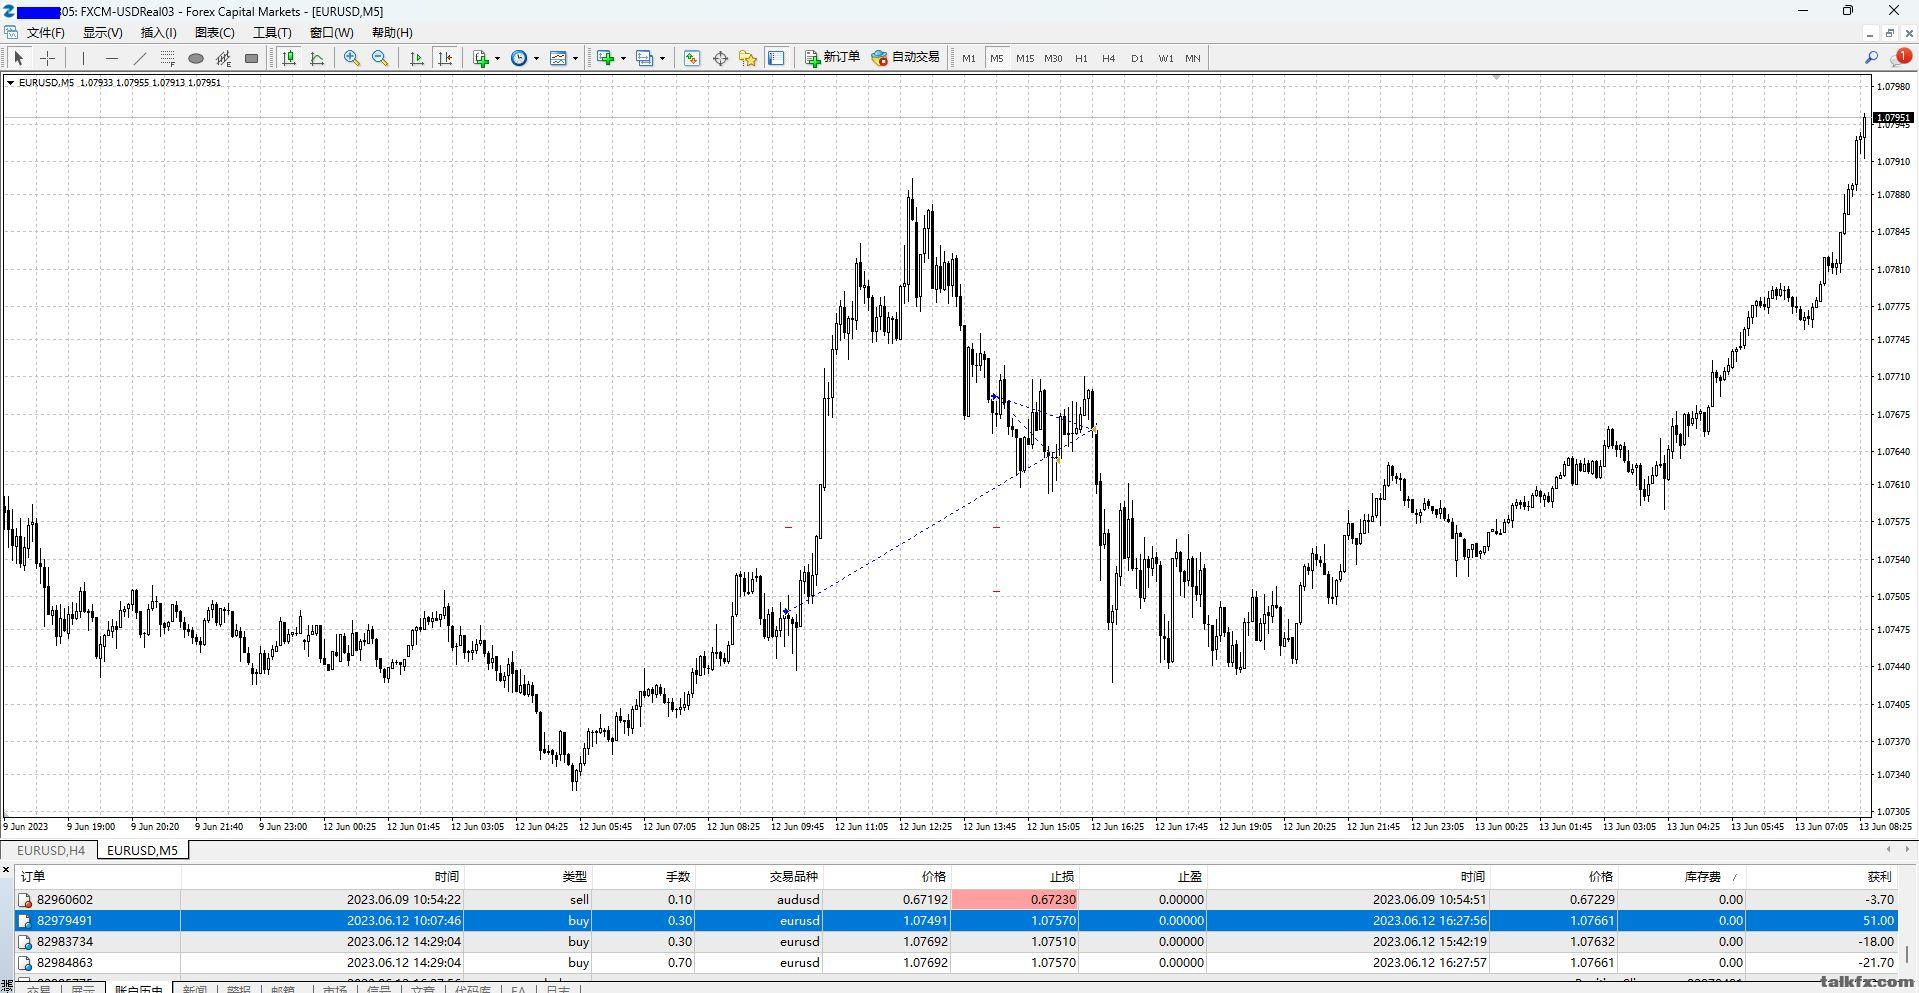Click the application icon beside 文件 menu
Image resolution: width=1919 pixels, height=993 pixels.
click(x=10, y=32)
